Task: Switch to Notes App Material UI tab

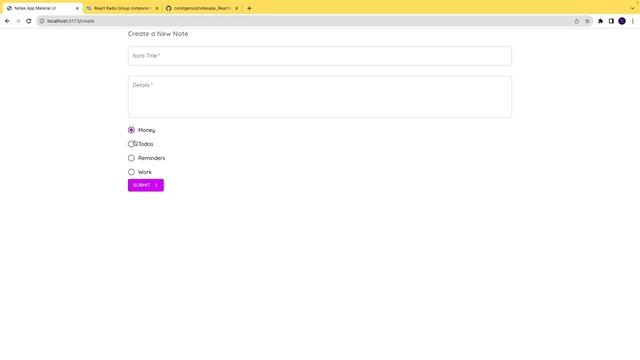Action: (x=42, y=8)
